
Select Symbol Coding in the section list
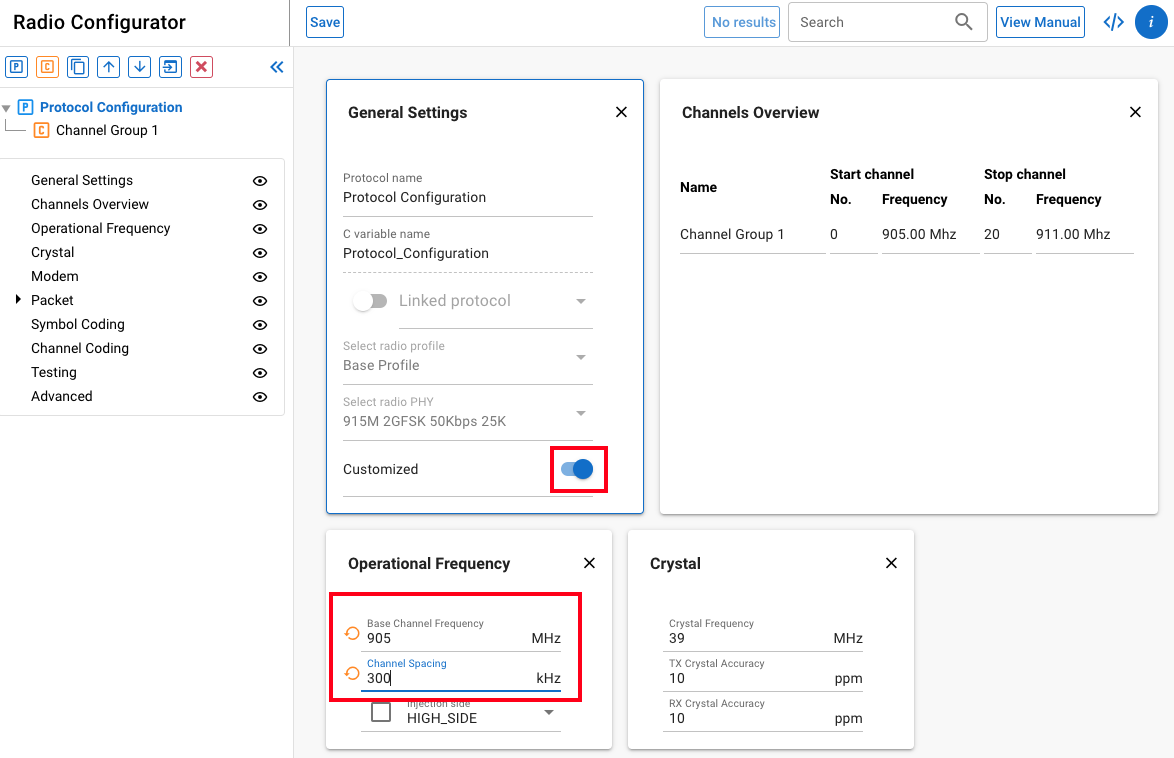tap(78, 324)
